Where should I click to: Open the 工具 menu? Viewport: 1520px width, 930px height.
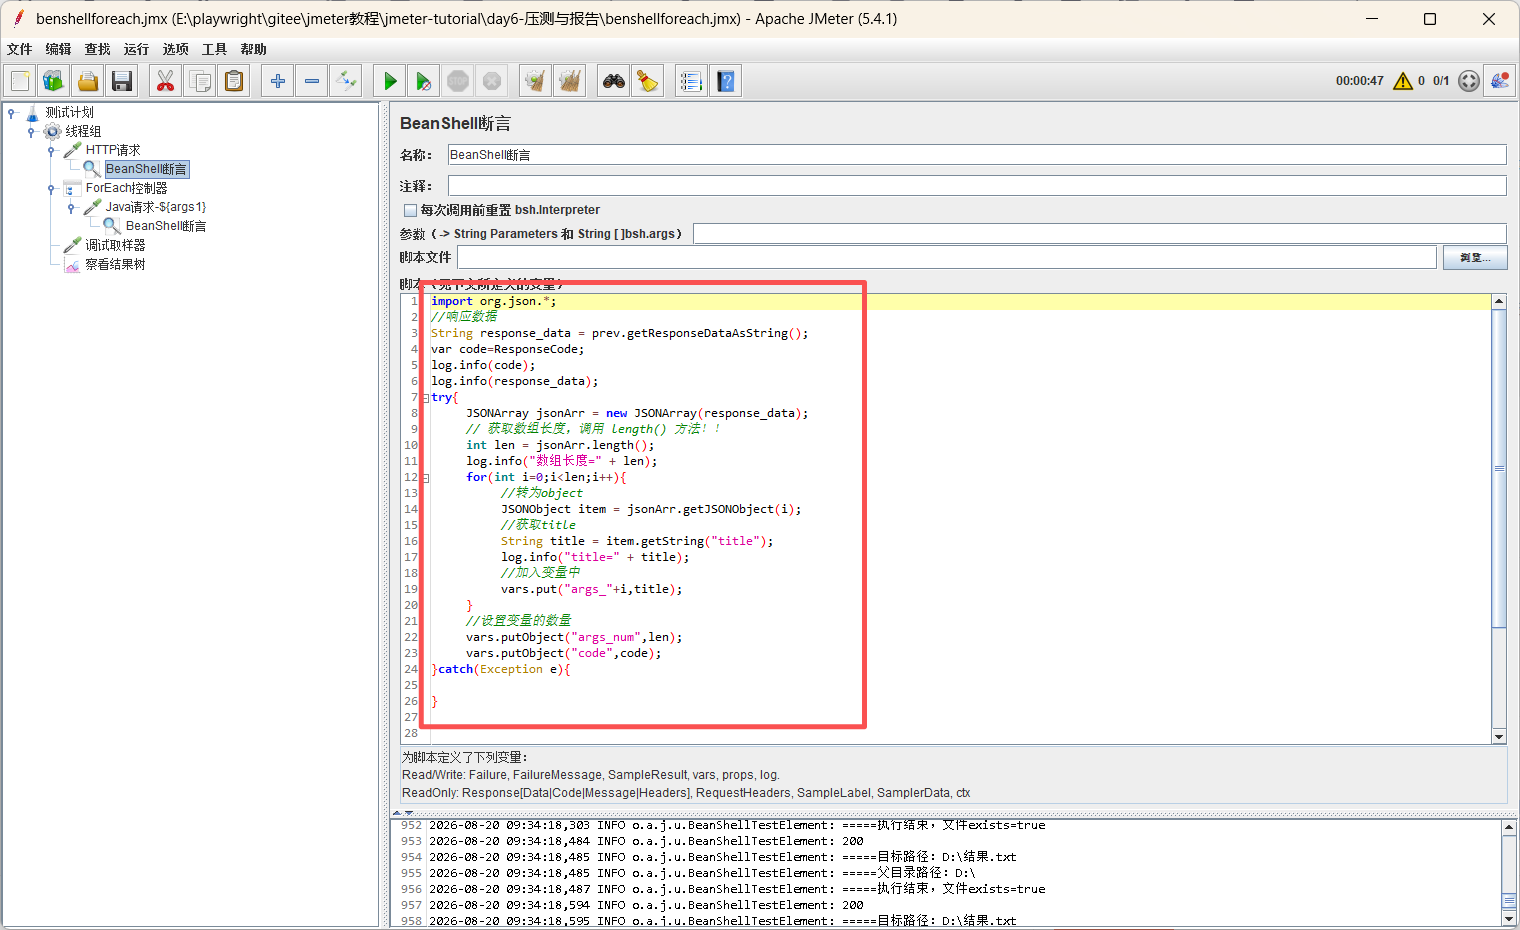[214, 49]
